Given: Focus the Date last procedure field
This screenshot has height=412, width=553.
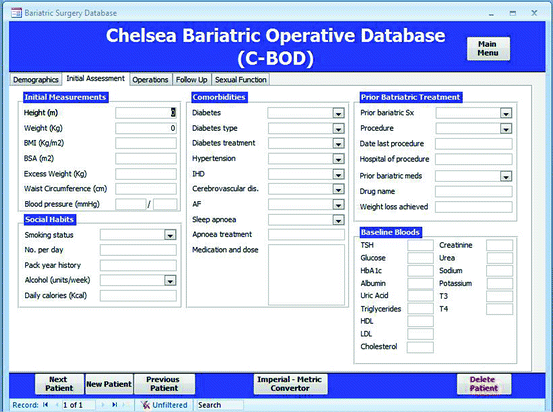Looking at the screenshot, I should click(x=474, y=144).
